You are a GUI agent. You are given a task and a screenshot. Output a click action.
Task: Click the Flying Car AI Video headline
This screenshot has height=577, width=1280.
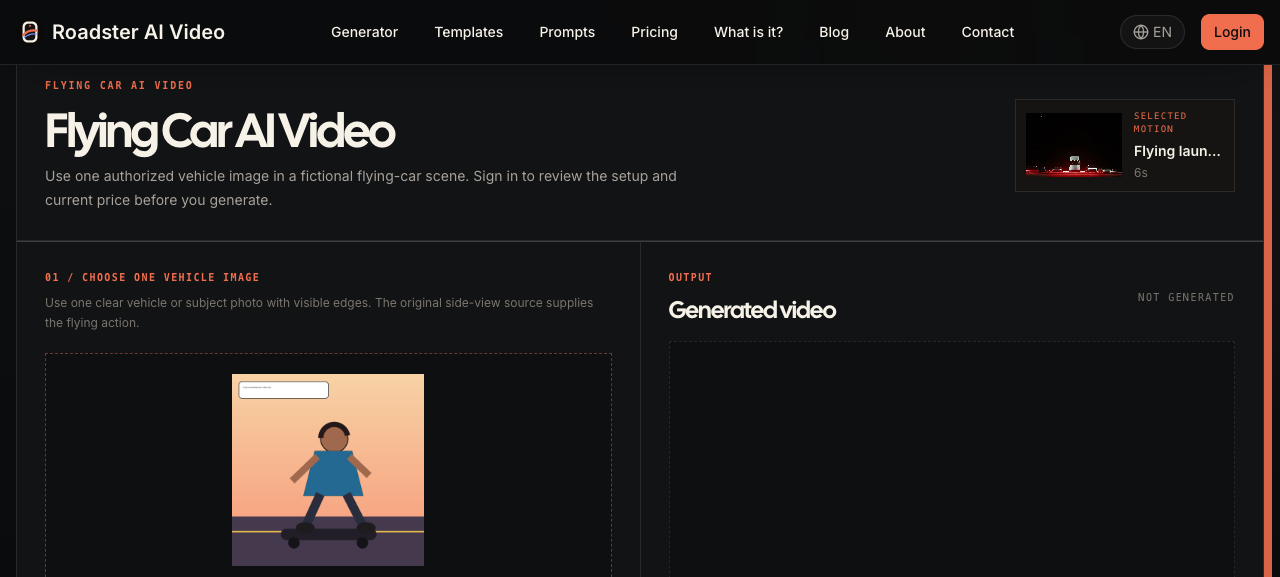click(x=220, y=131)
